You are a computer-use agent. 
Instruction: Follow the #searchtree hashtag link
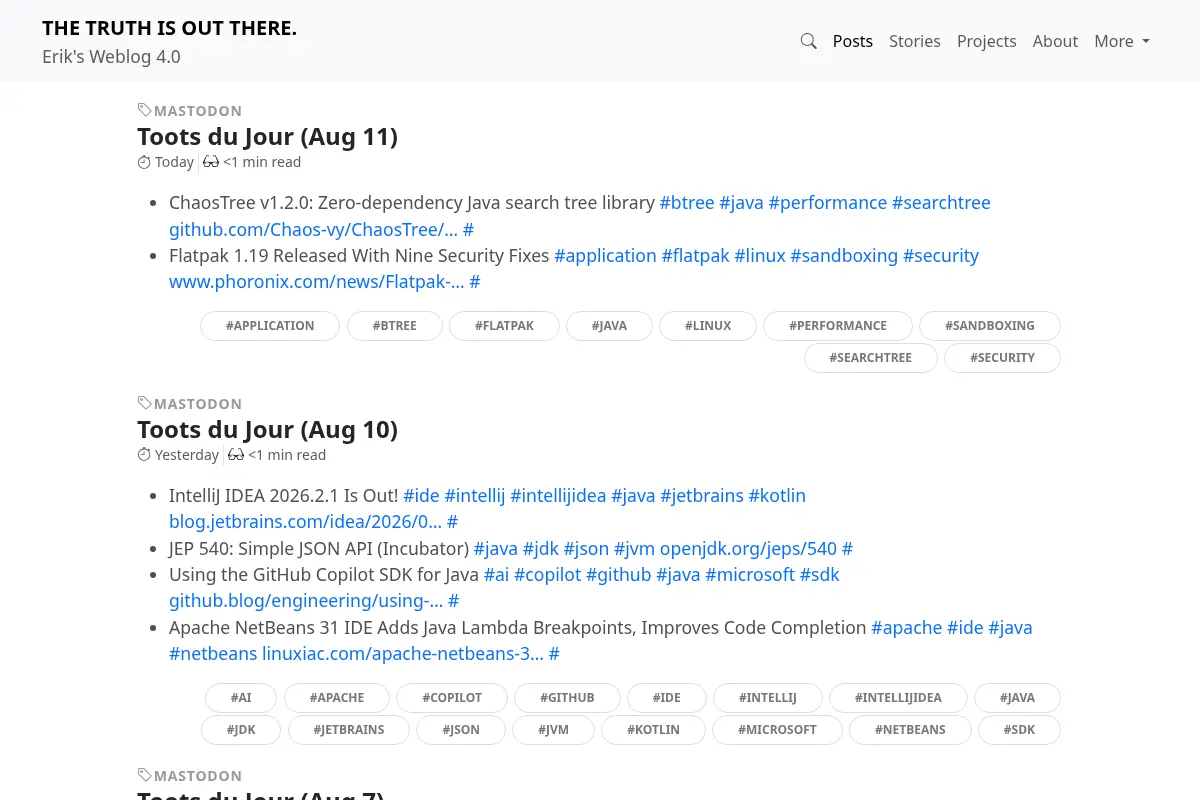click(941, 203)
